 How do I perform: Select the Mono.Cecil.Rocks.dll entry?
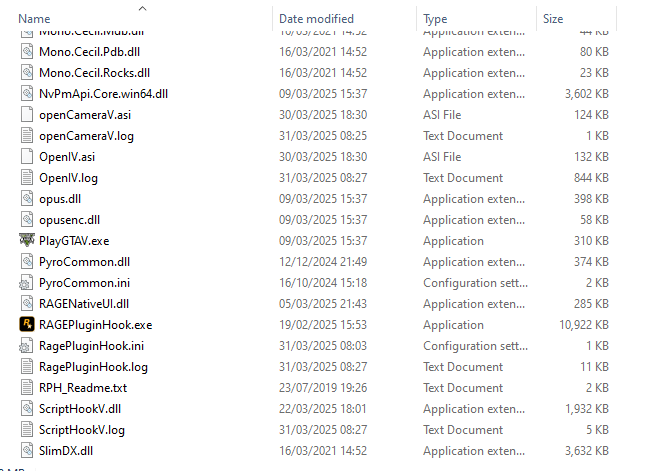point(94,72)
